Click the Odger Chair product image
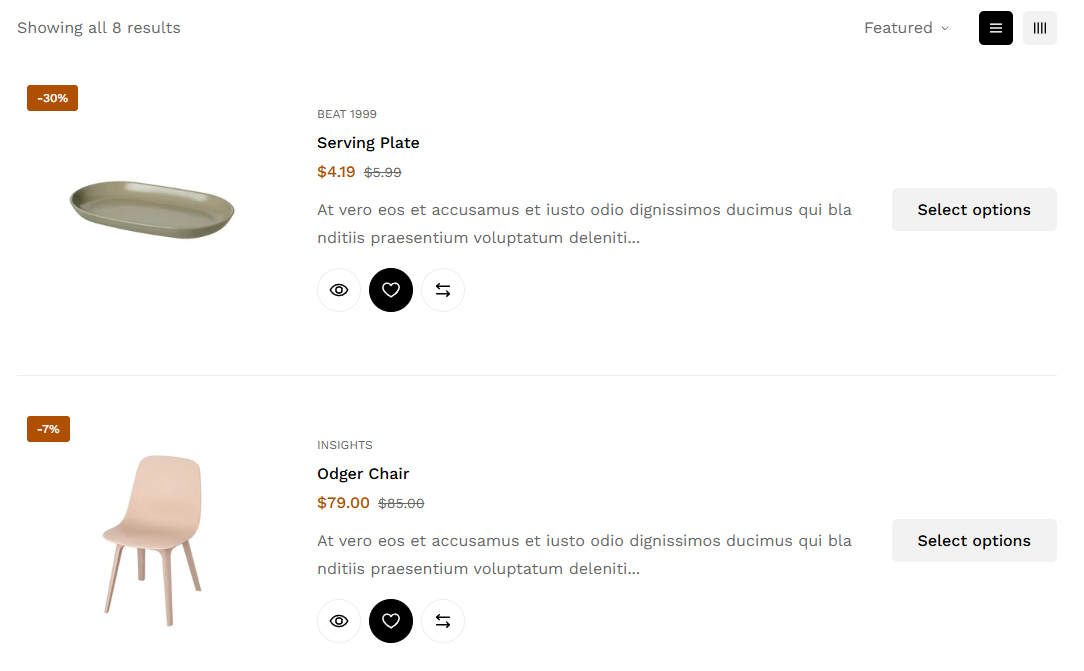This screenshot has height=671, width=1084. coord(152,540)
